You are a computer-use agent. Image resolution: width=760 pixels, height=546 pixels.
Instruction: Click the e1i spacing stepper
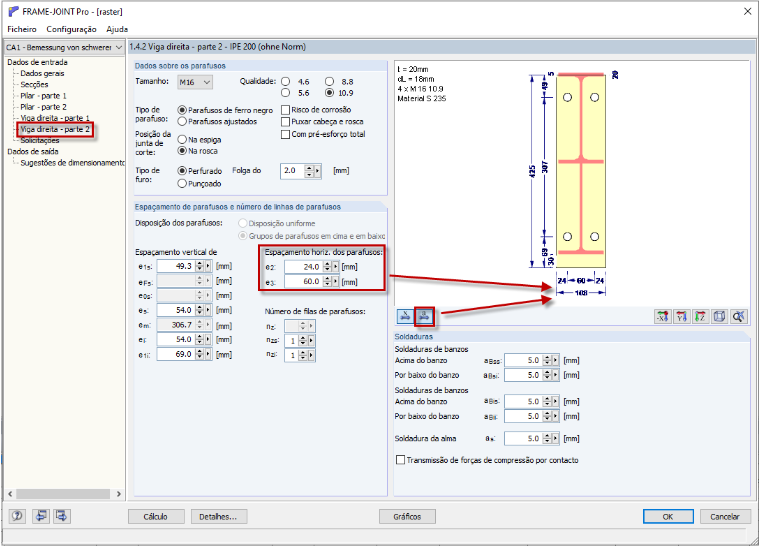[200, 354]
